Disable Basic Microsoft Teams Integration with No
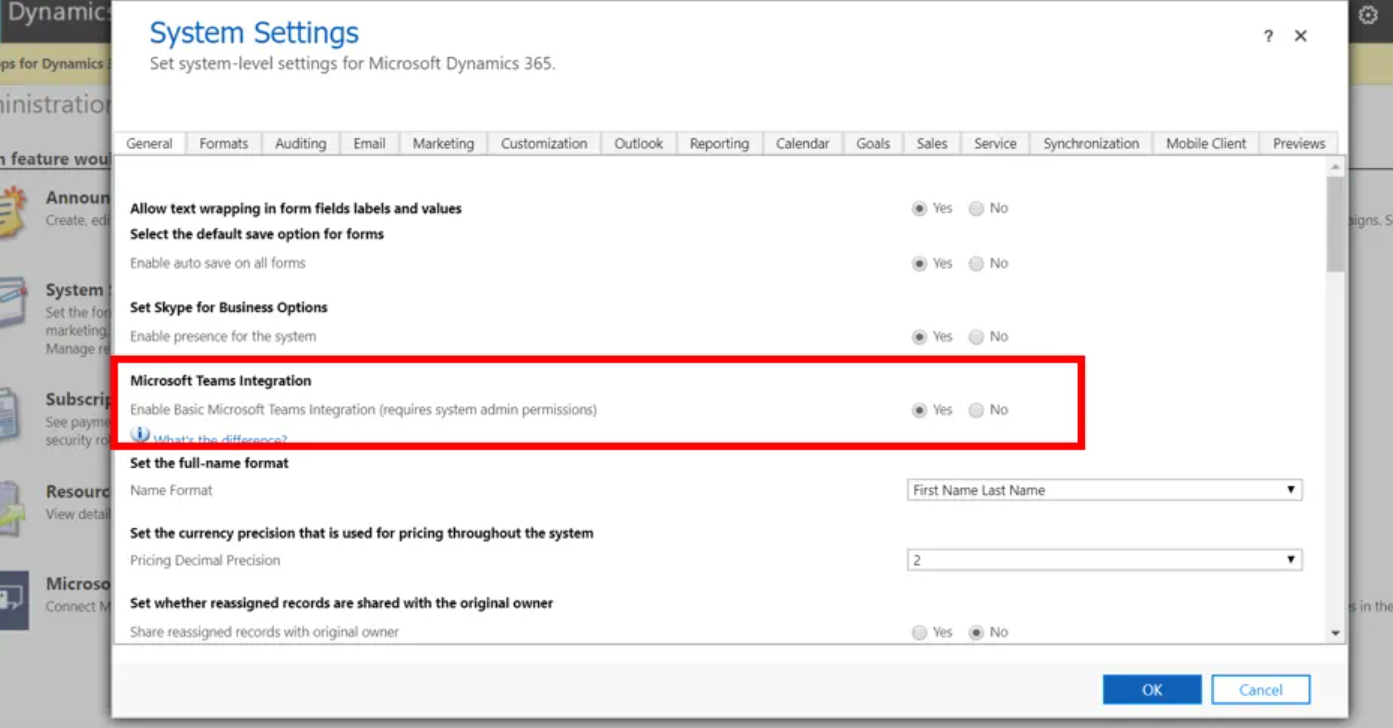Viewport: 1393px width, 728px height. (976, 410)
